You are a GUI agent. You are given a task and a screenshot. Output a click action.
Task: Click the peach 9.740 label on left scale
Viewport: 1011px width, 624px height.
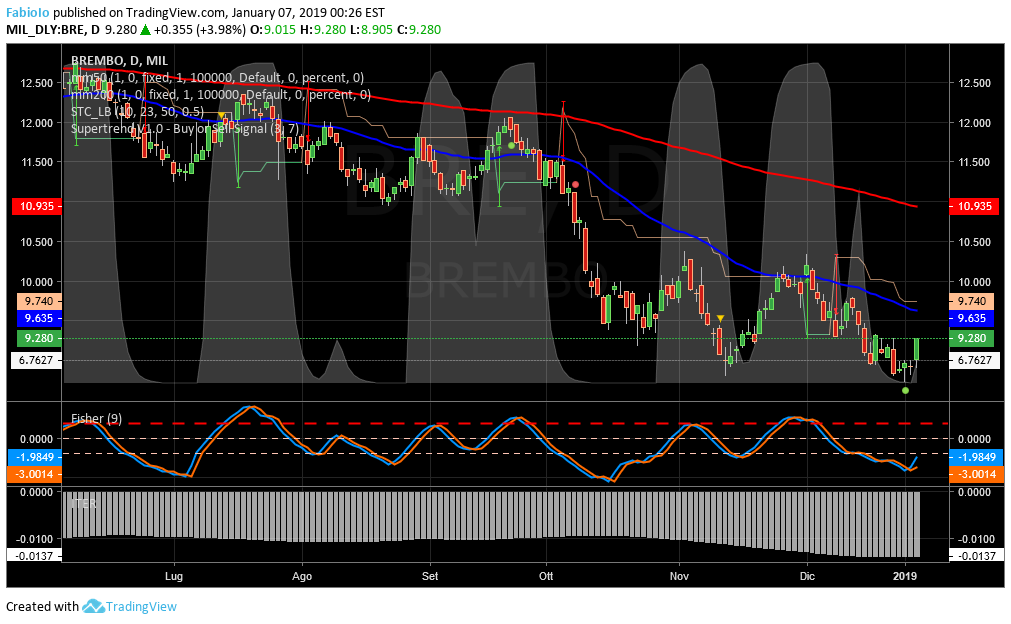pyautogui.click(x=37, y=301)
